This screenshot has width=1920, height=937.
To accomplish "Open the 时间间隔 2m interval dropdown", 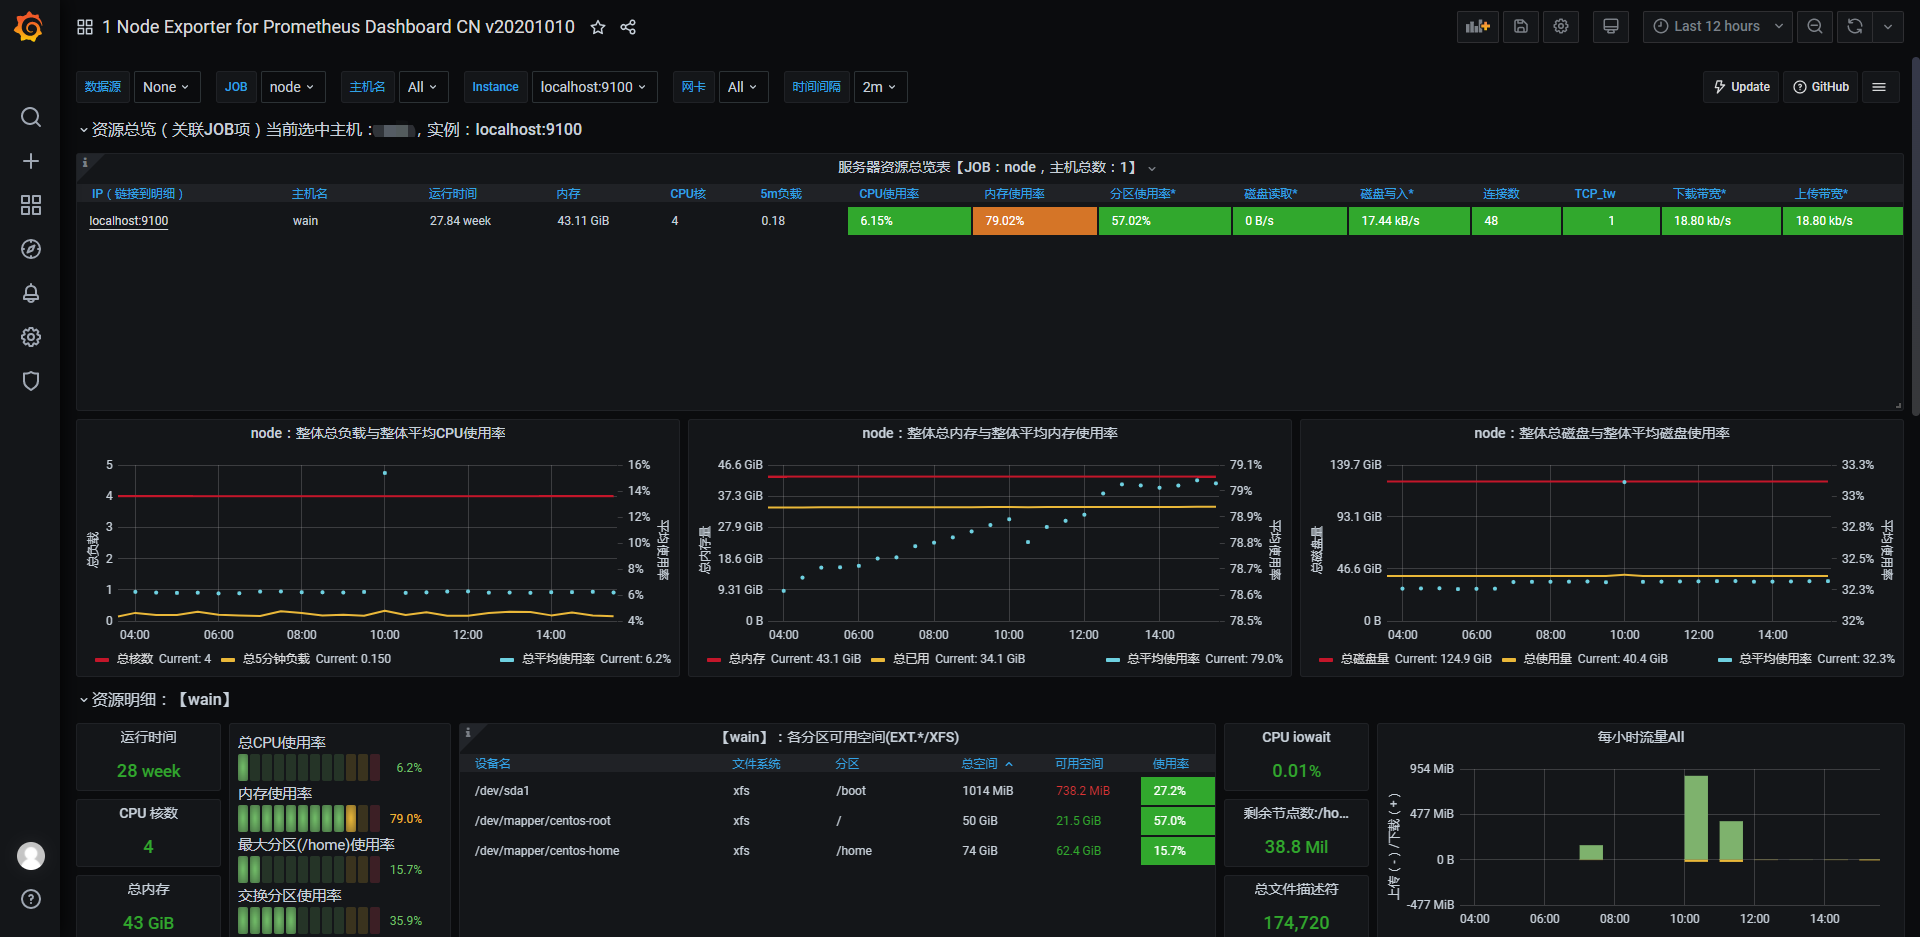I will click(x=879, y=87).
